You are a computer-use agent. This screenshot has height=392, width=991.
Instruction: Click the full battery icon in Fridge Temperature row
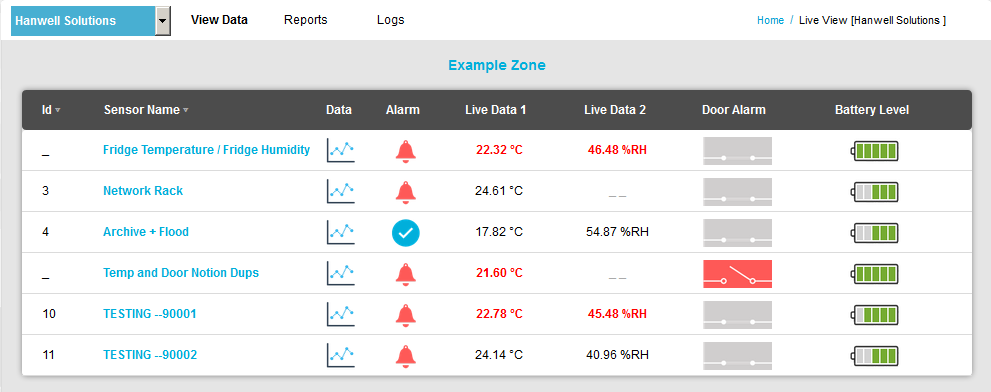coord(876,150)
